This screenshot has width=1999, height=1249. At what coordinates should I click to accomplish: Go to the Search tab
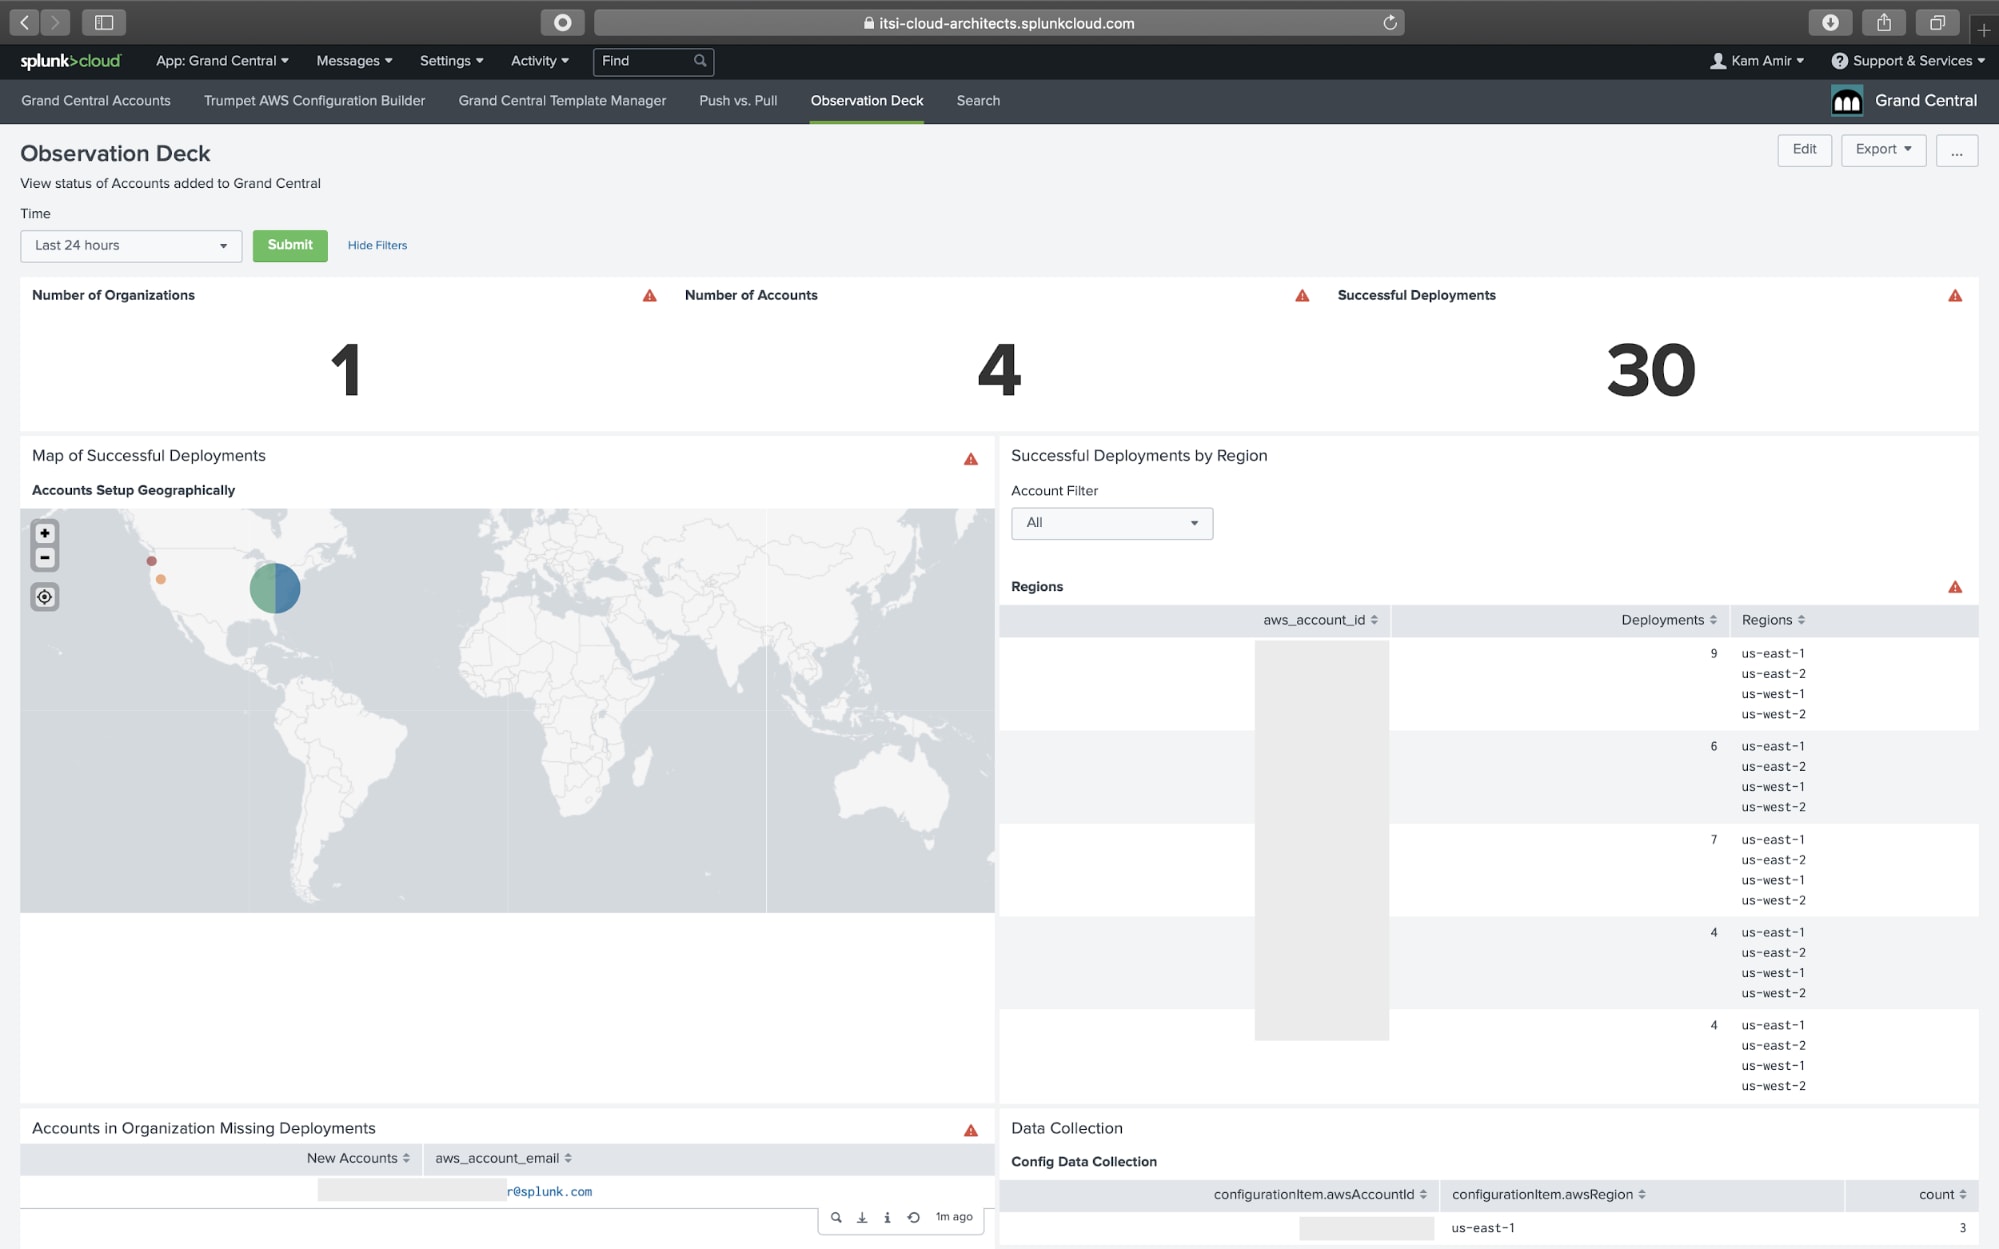pyautogui.click(x=978, y=101)
